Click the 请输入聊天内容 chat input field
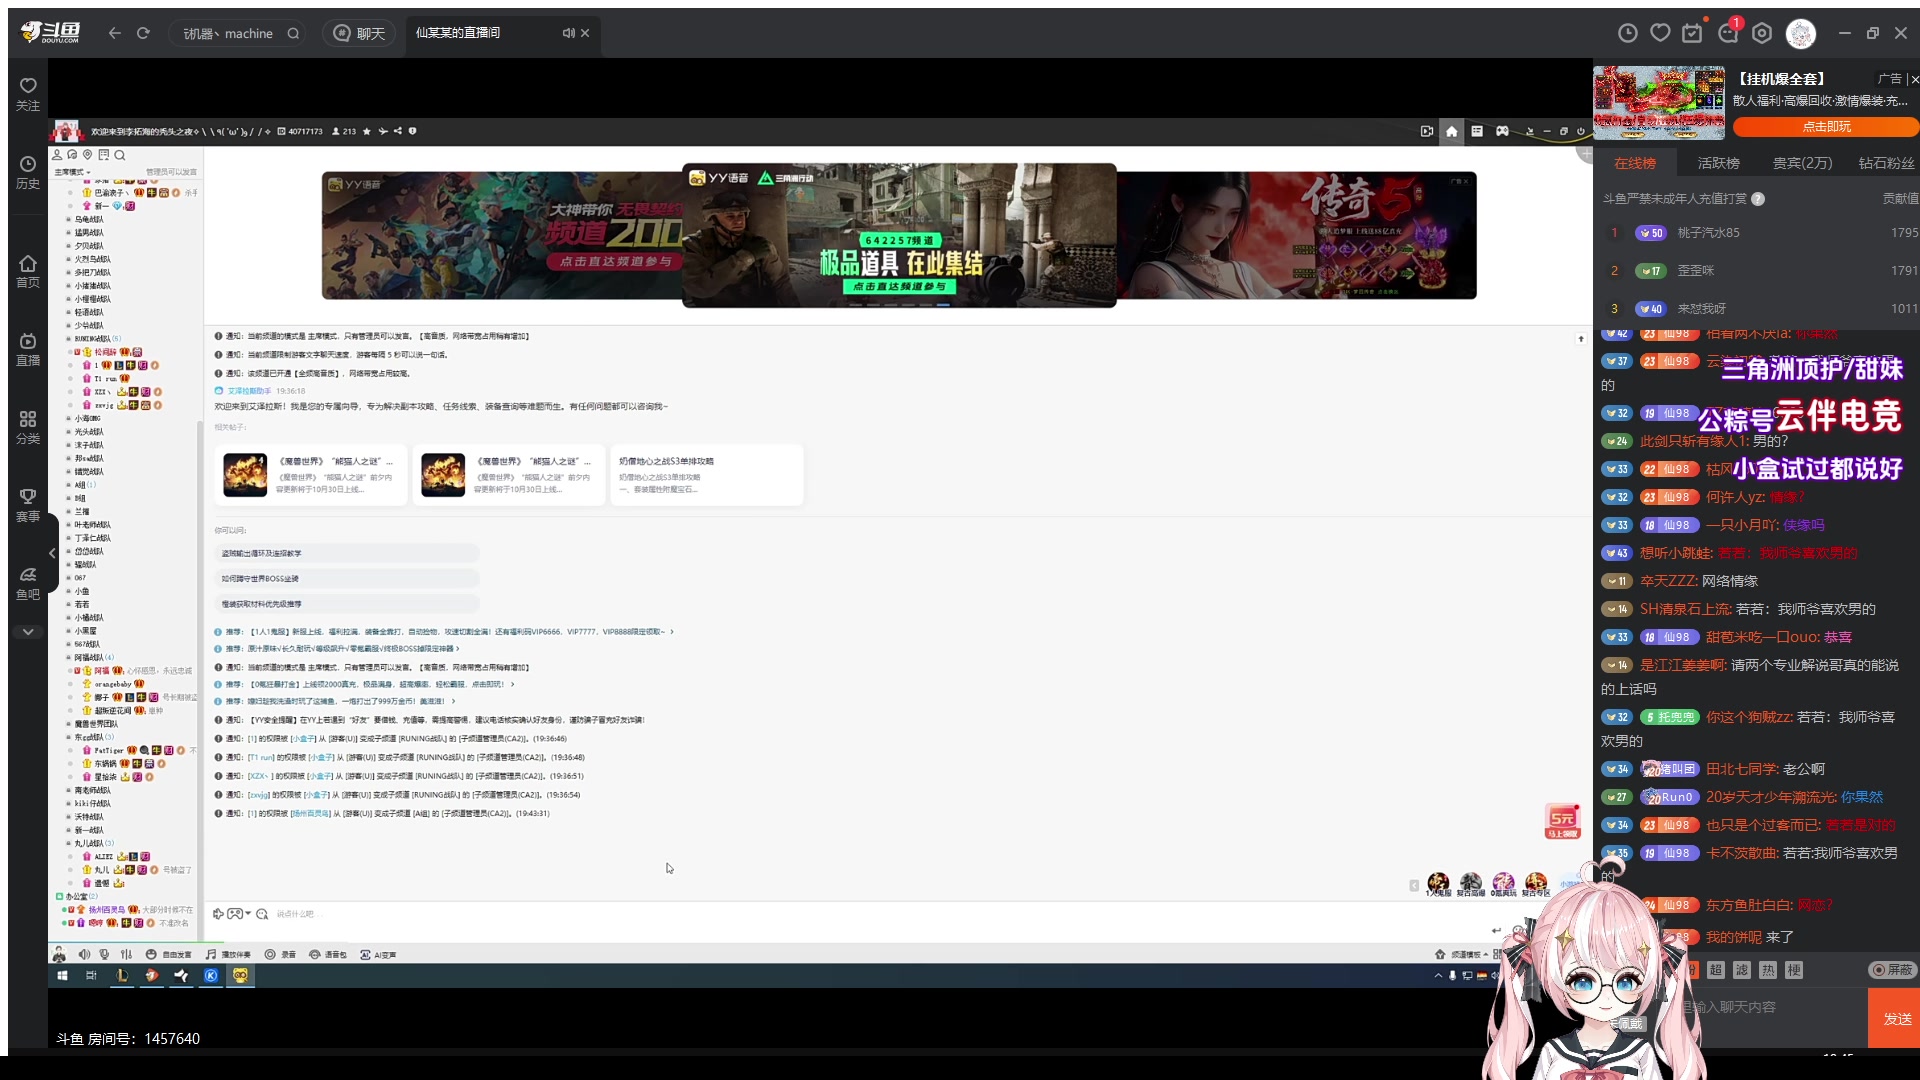1920x1080 pixels. coord(1770,1007)
